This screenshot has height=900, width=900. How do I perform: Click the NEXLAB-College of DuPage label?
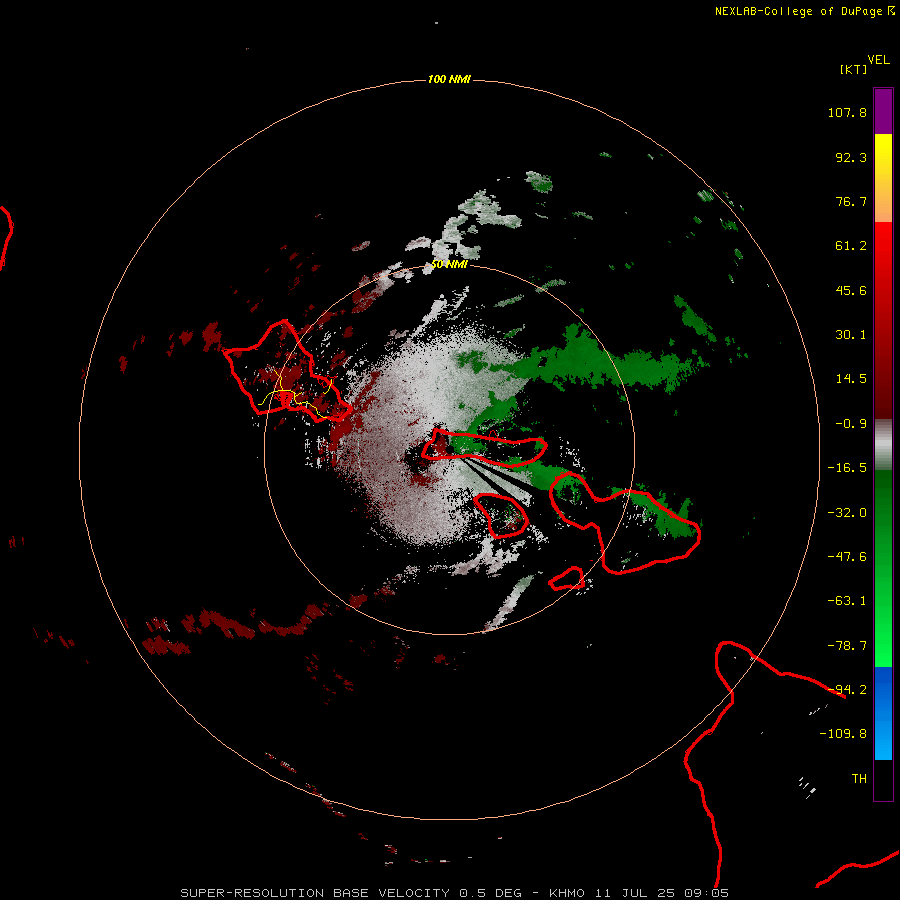point(798,11)
